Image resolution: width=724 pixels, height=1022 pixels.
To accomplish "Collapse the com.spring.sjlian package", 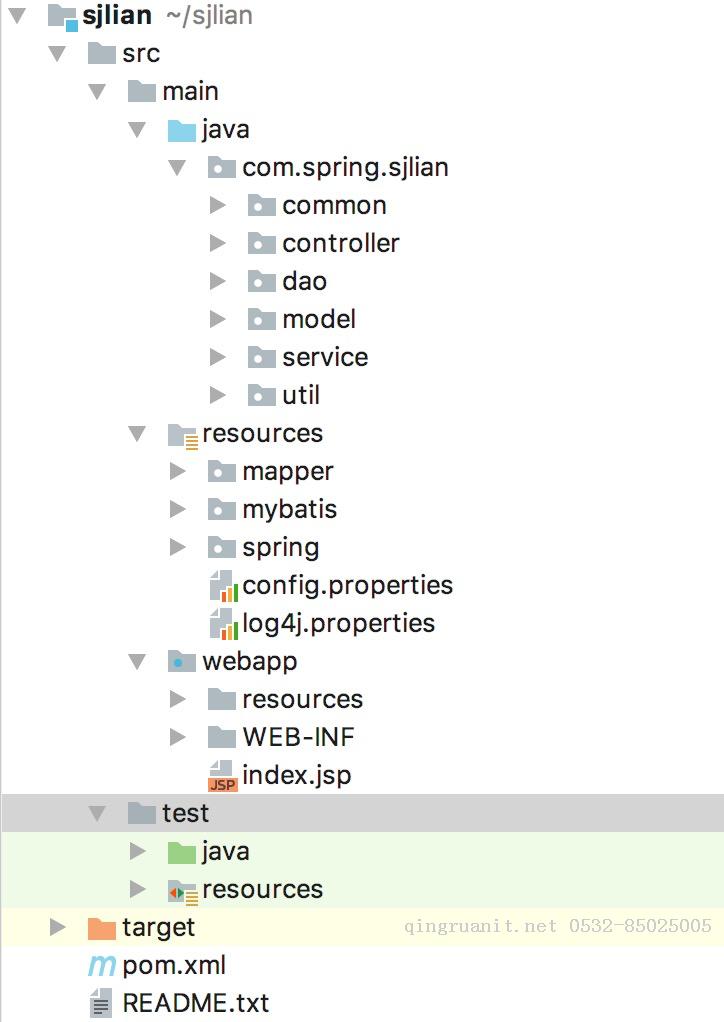I will tap(177, 168).
